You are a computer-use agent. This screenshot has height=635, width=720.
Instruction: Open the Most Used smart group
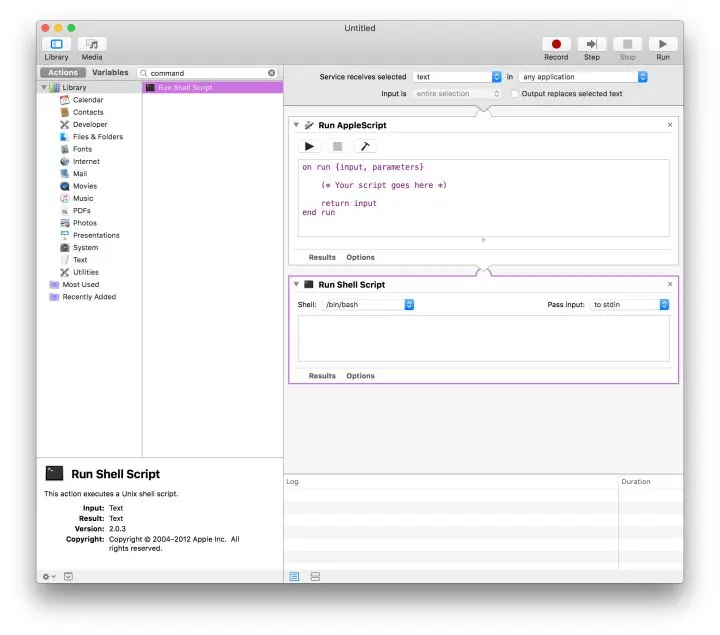tap(80, 285)
